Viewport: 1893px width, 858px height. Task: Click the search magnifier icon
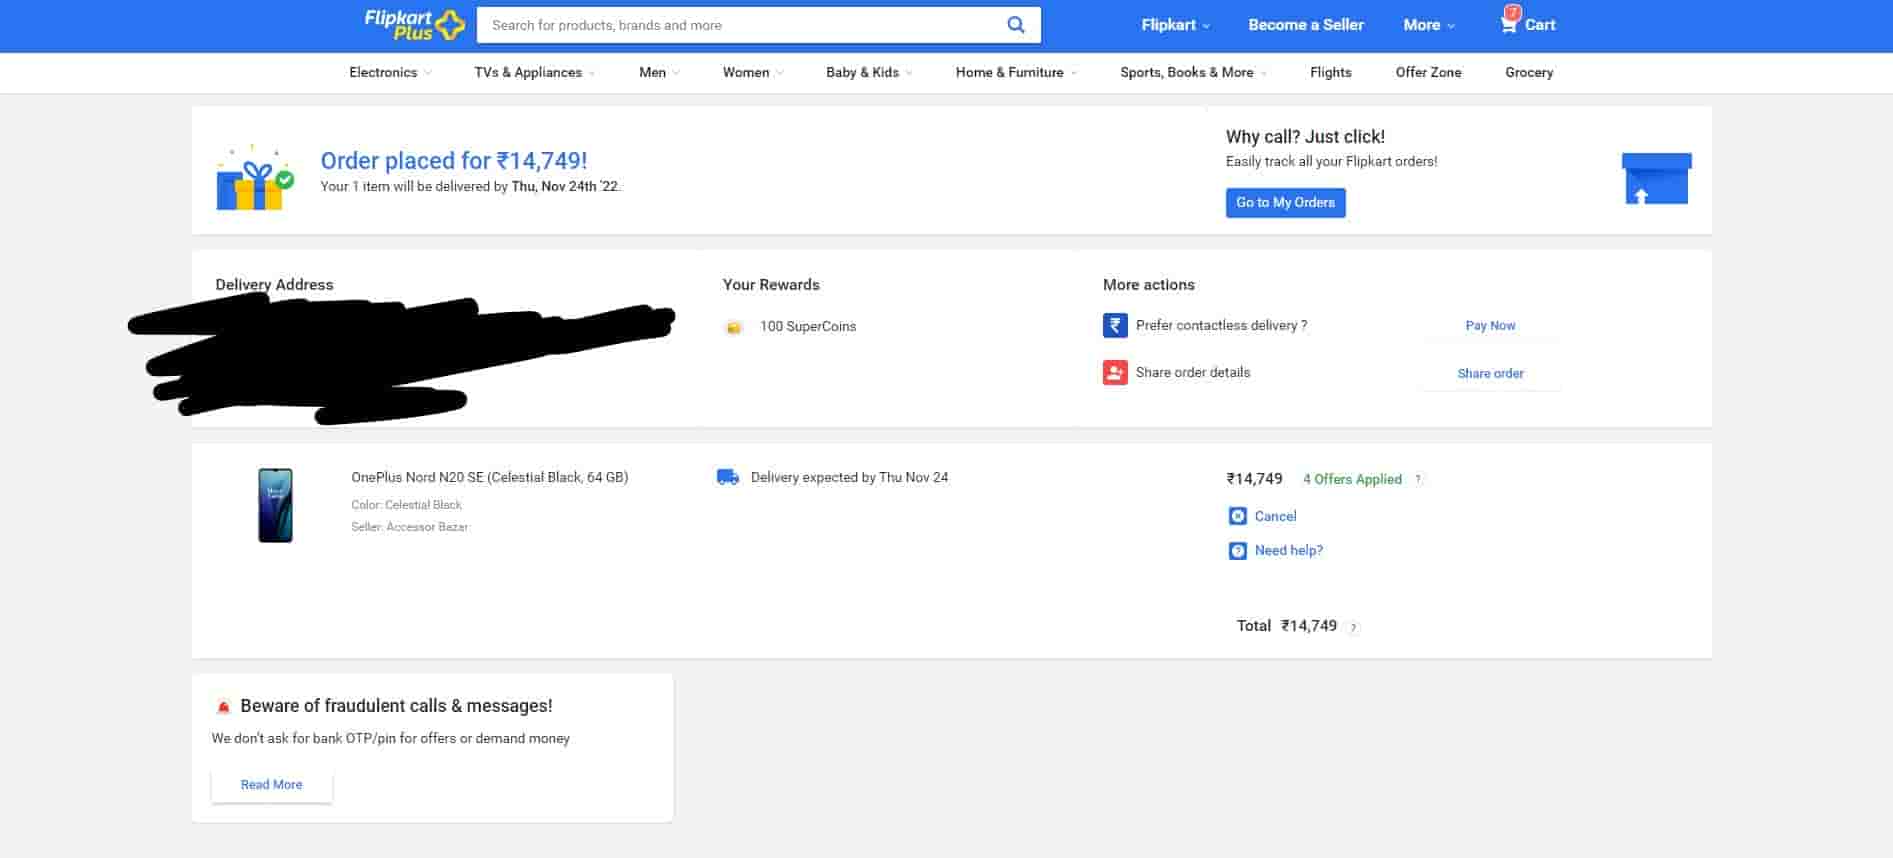pyautogui.click(x=1015, y=25)
